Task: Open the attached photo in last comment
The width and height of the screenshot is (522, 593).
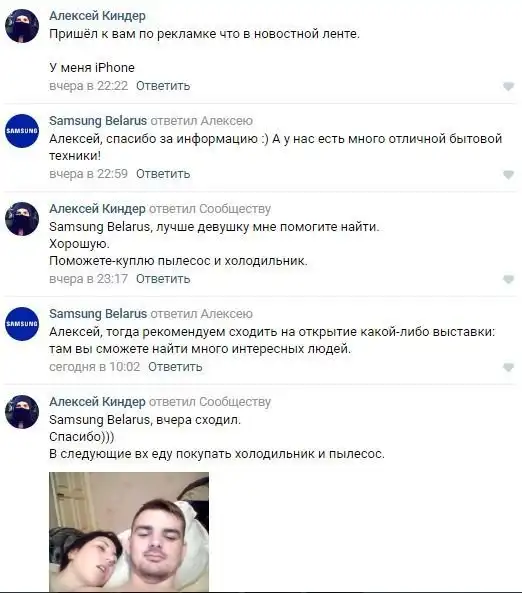Action: [129, 531]
